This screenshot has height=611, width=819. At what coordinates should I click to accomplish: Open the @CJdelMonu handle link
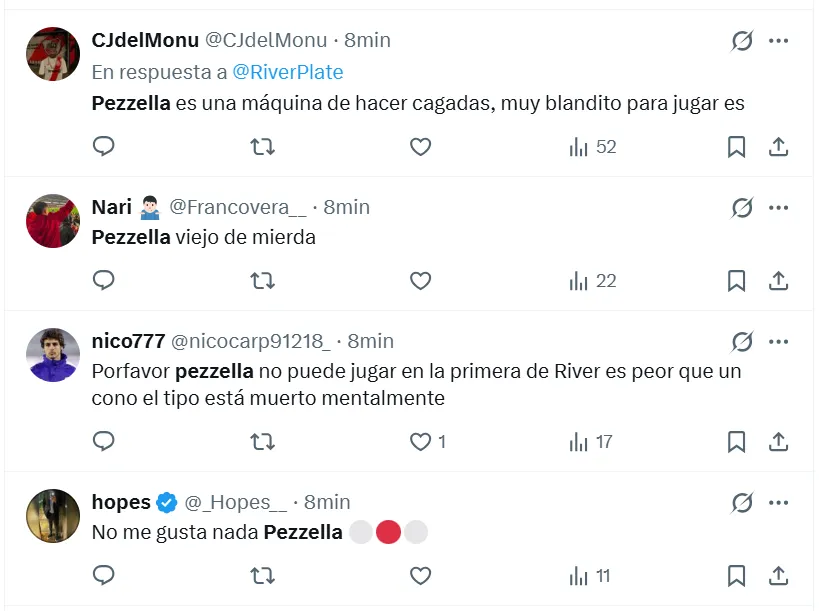pyautogui.click(x=266, y=40)
